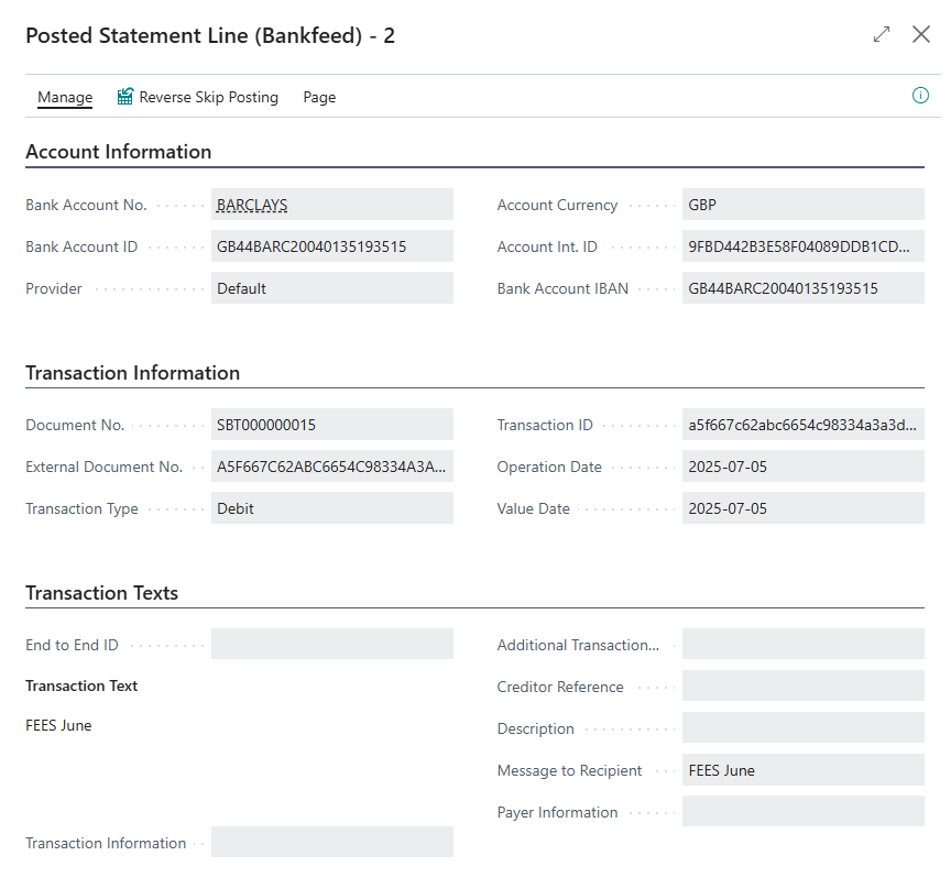
Task: Select the Message to Recipient field
Action: (803, 770)
